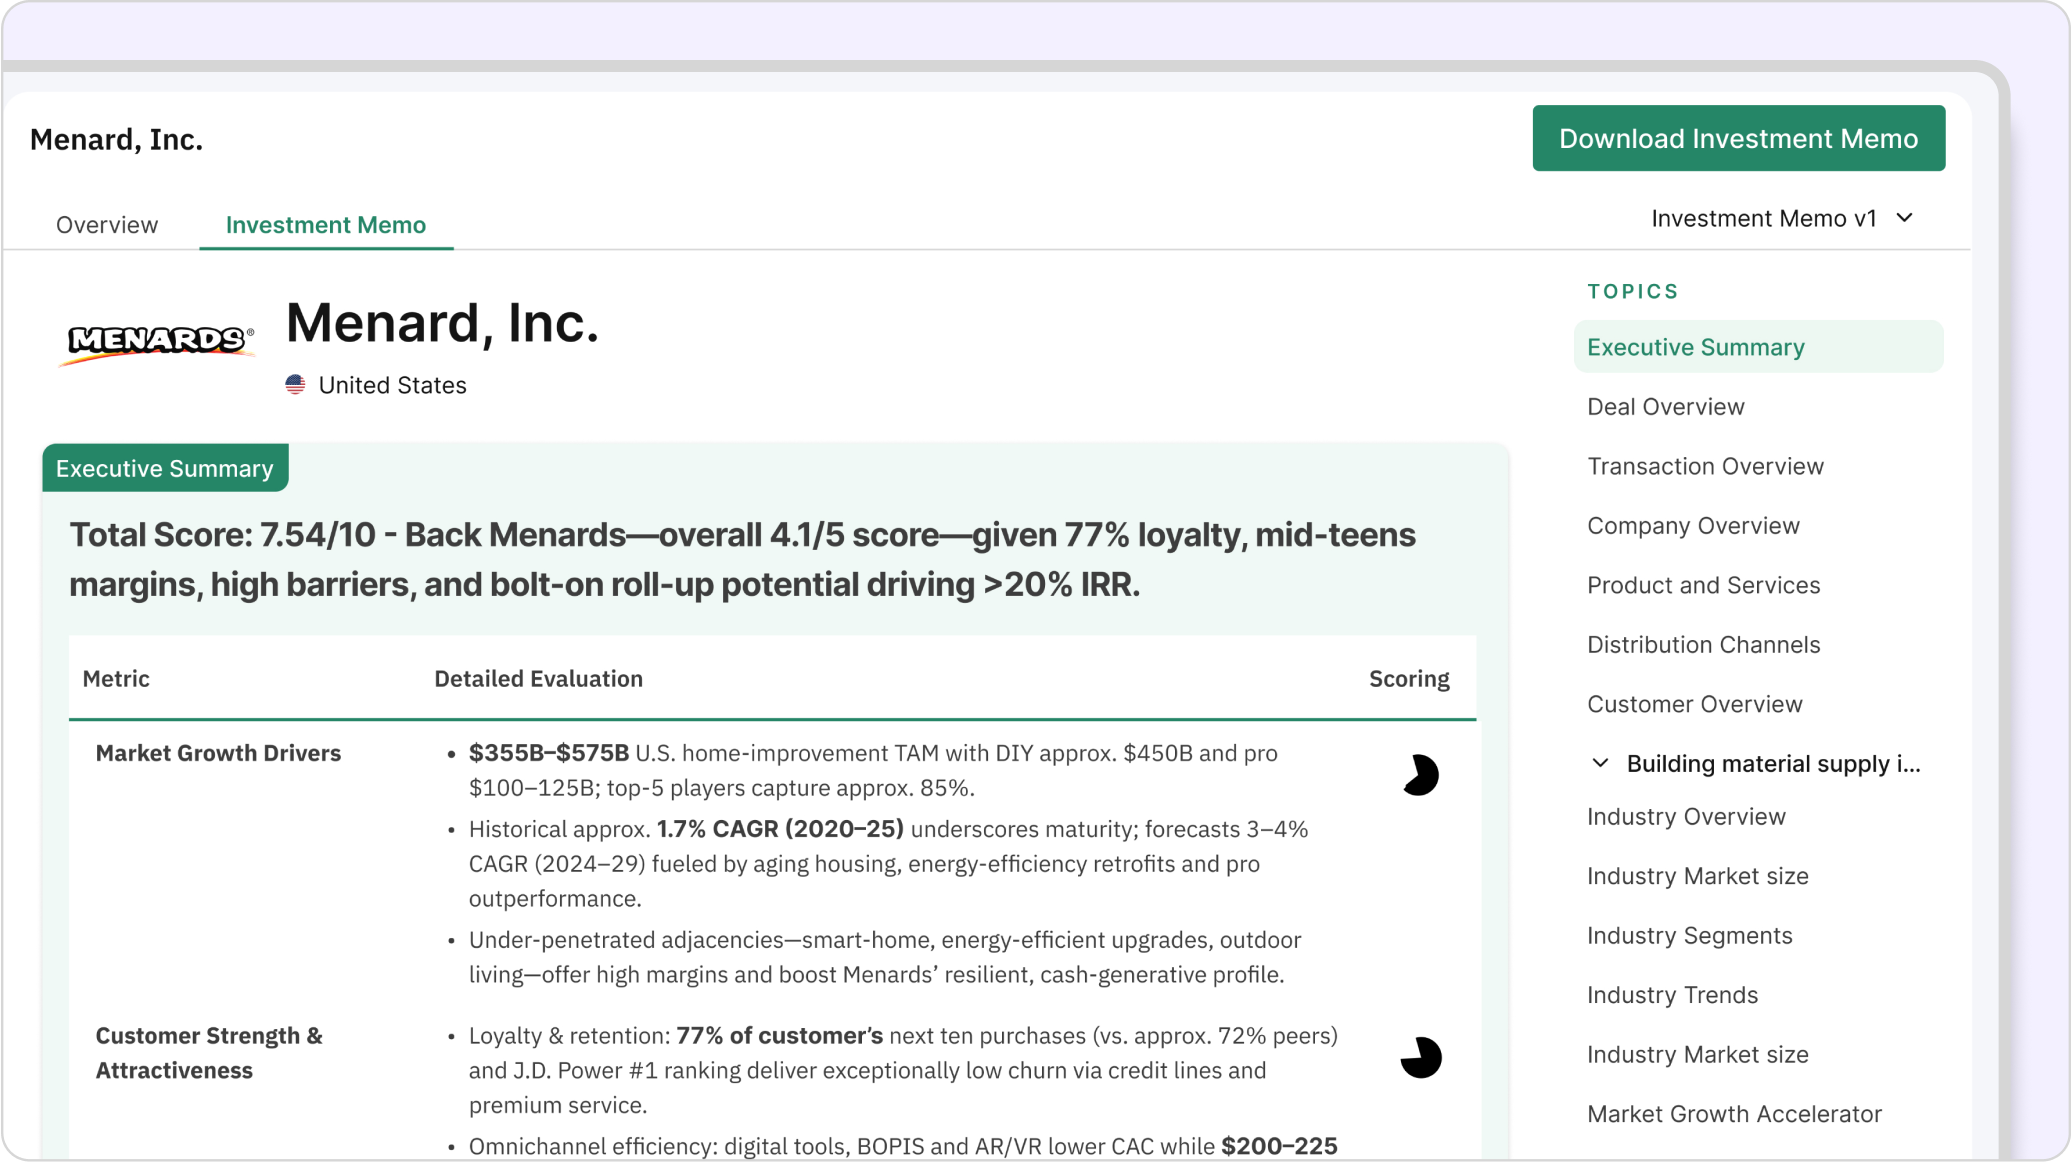Screen dimensions: 2071x1162
Task: Select Industry Segments in sidebar
Action: tap(1689, 936)
